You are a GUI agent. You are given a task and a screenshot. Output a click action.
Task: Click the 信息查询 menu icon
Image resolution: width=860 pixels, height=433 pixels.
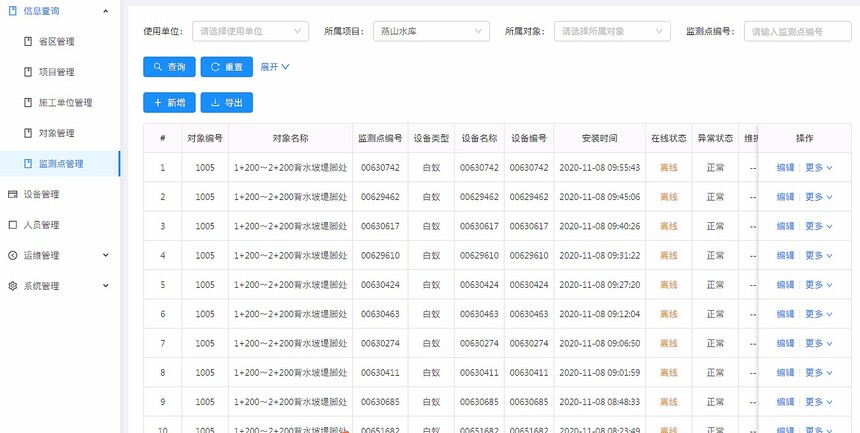(x=13, y=11)
